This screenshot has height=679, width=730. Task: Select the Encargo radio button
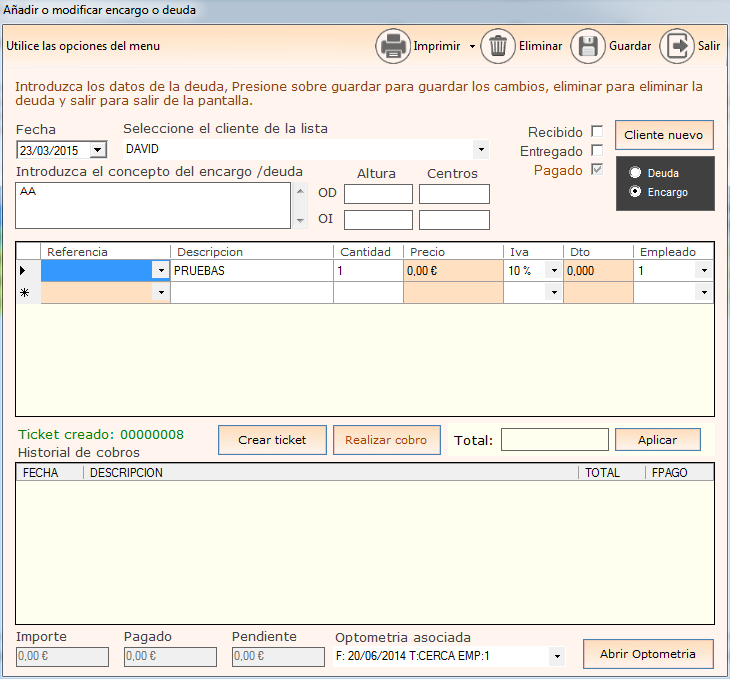pyautogui.click(x=635, y=191)
